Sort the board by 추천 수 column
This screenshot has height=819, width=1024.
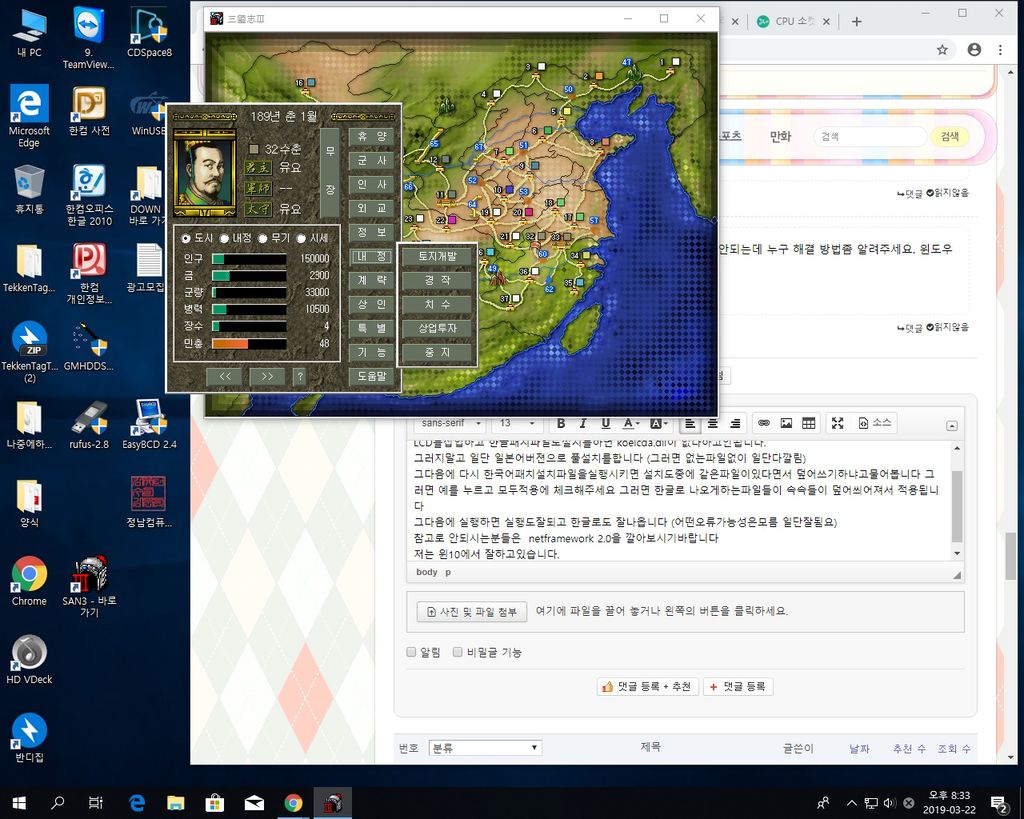(x=909, y=748)
